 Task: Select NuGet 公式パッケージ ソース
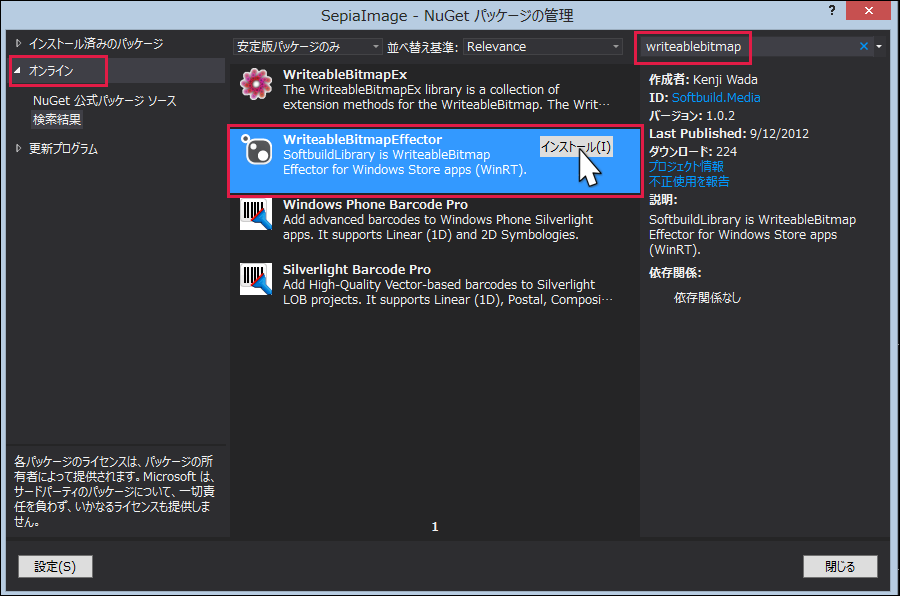point(104,100)
